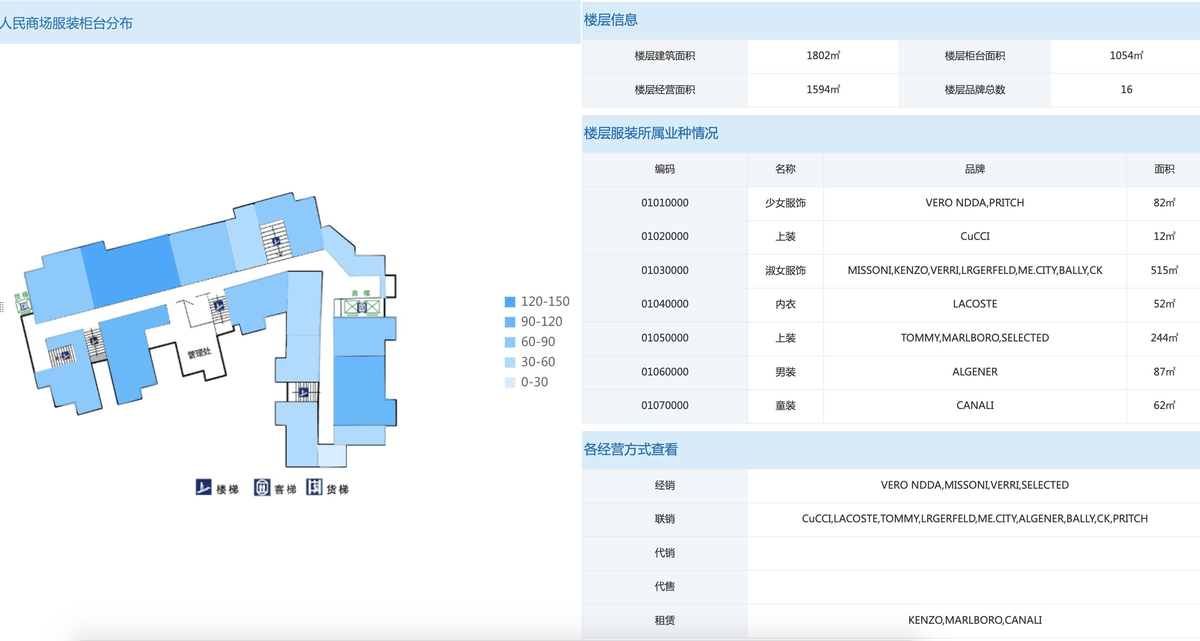The width and height of the screenshot is (1200, 641).
Task: Click the 经销 business mode label
Action: pos(665,485)
